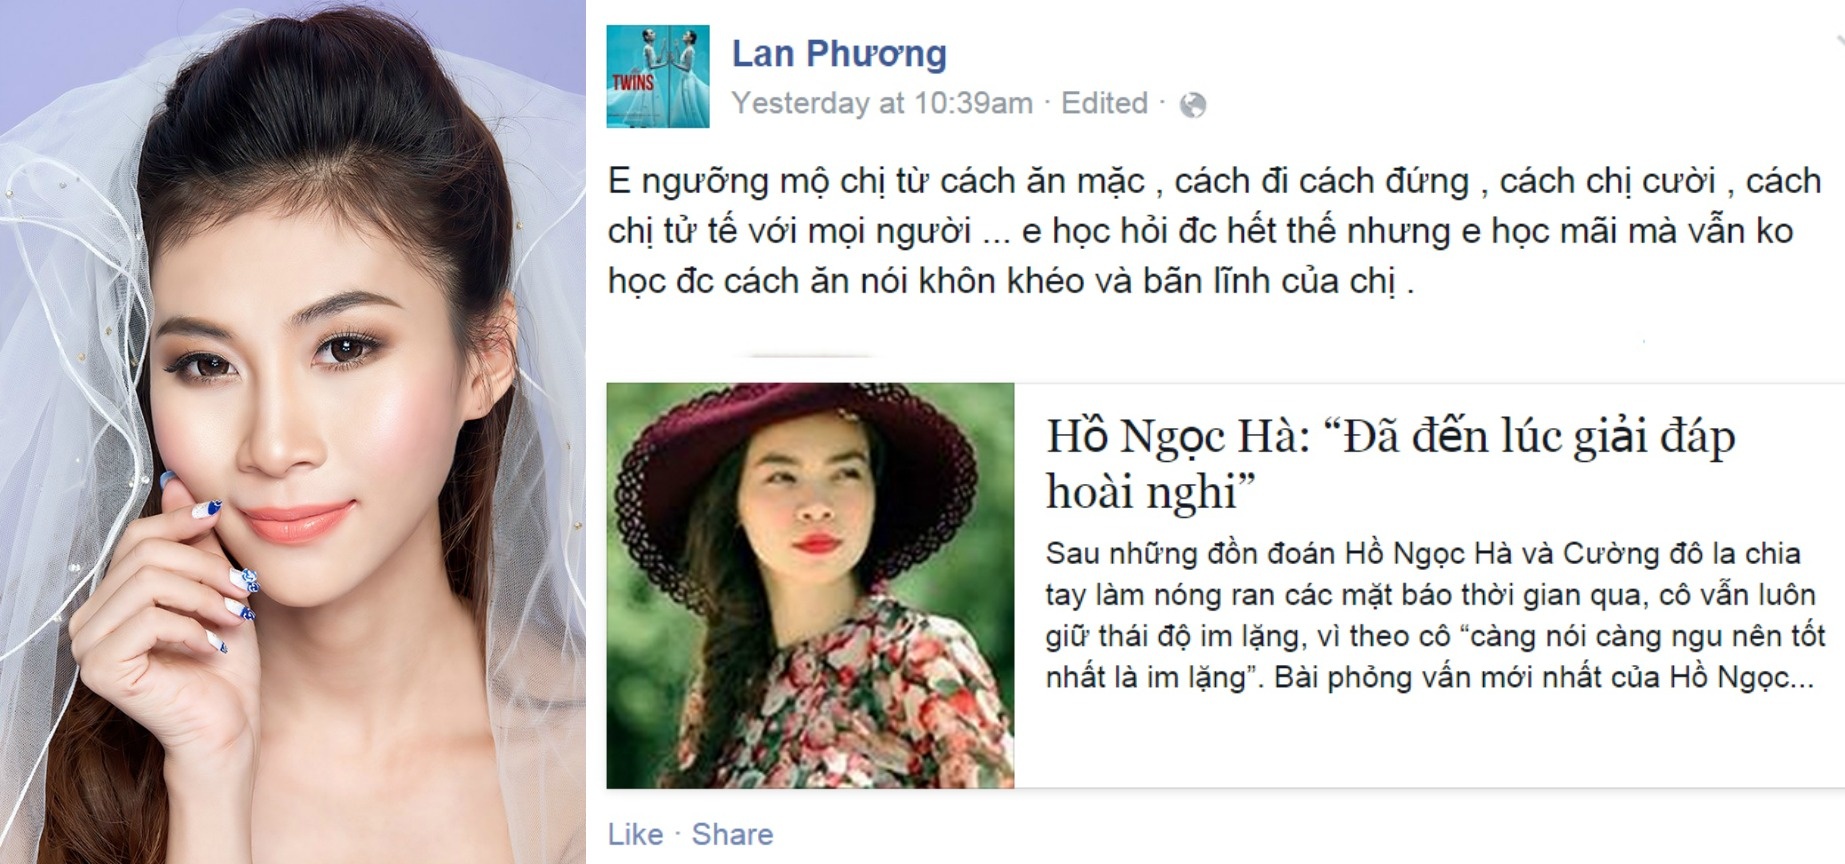Click the globe public privacy icon
Screen dimensions: 1845x864
(1193, 105)
